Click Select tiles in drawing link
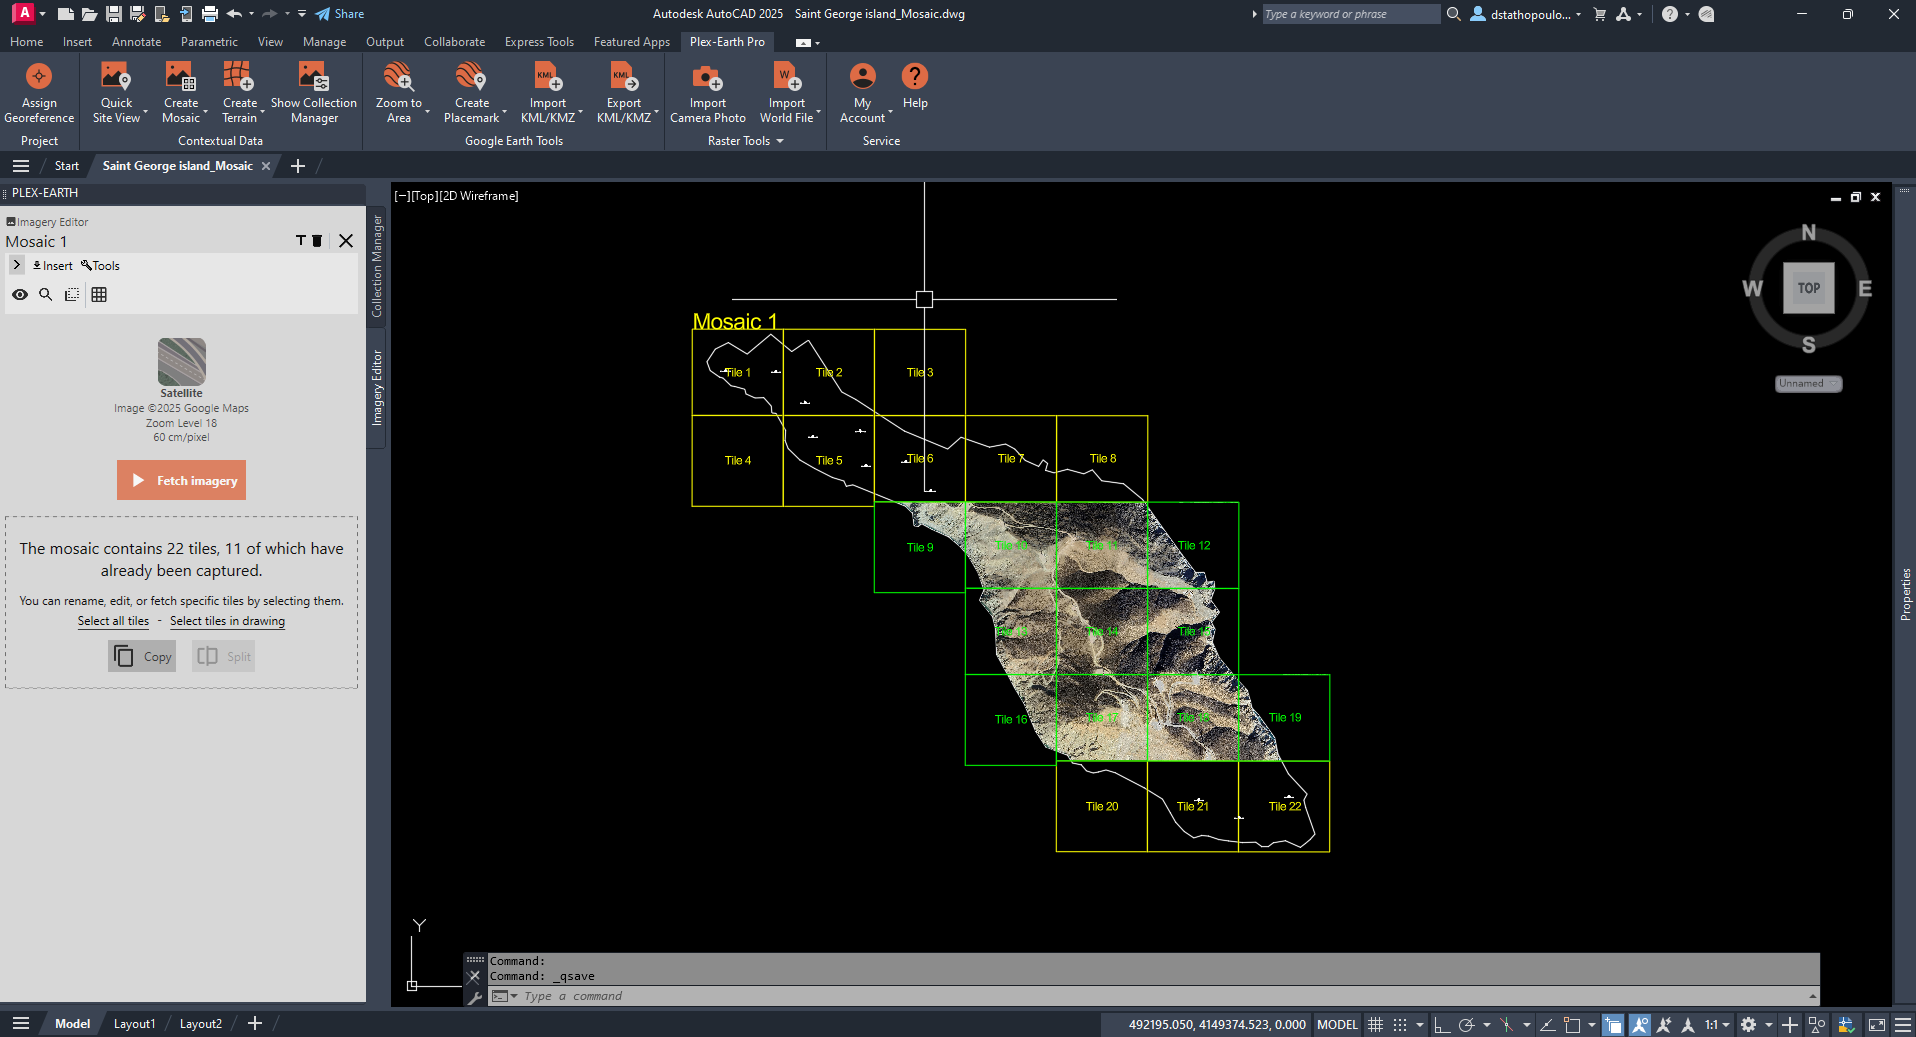Viewport: 1916px width, 1037px height. pos(227,621)
